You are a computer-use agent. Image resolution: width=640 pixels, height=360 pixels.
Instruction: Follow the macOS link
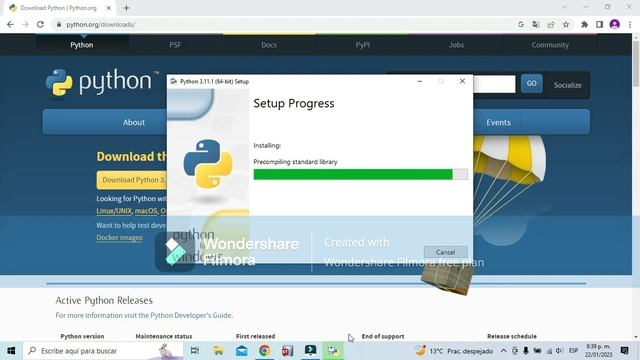click(146, 211)
